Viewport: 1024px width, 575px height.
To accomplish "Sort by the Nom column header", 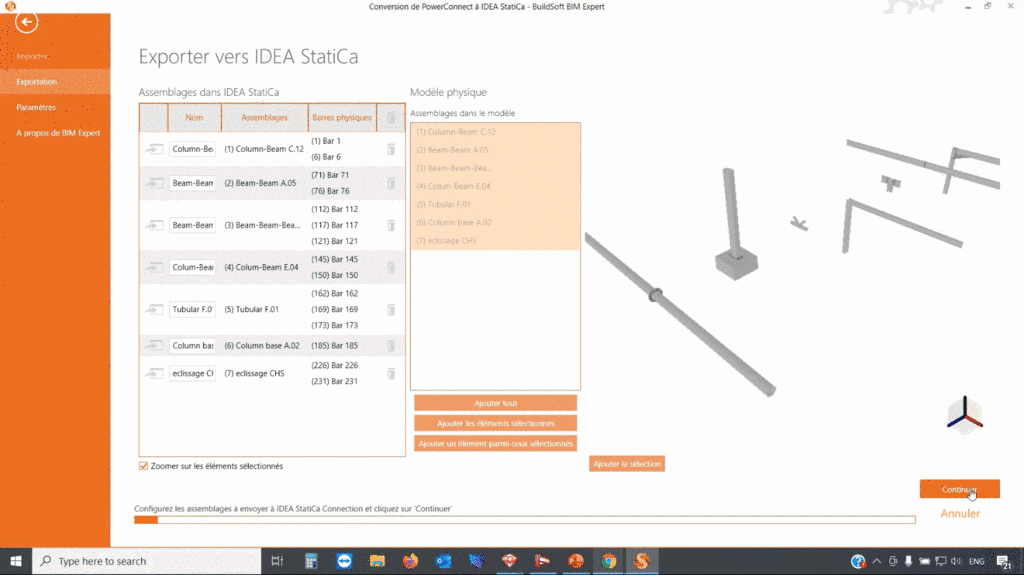I will (x=194, y=118).
